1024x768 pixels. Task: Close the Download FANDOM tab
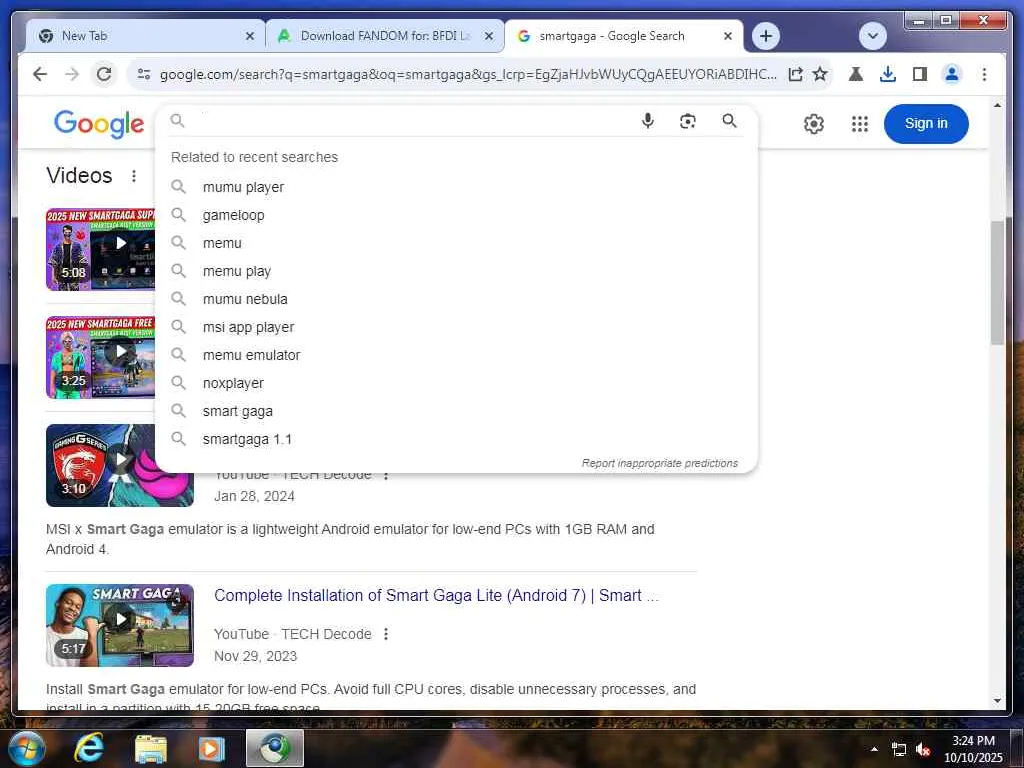tap(488, 36)
